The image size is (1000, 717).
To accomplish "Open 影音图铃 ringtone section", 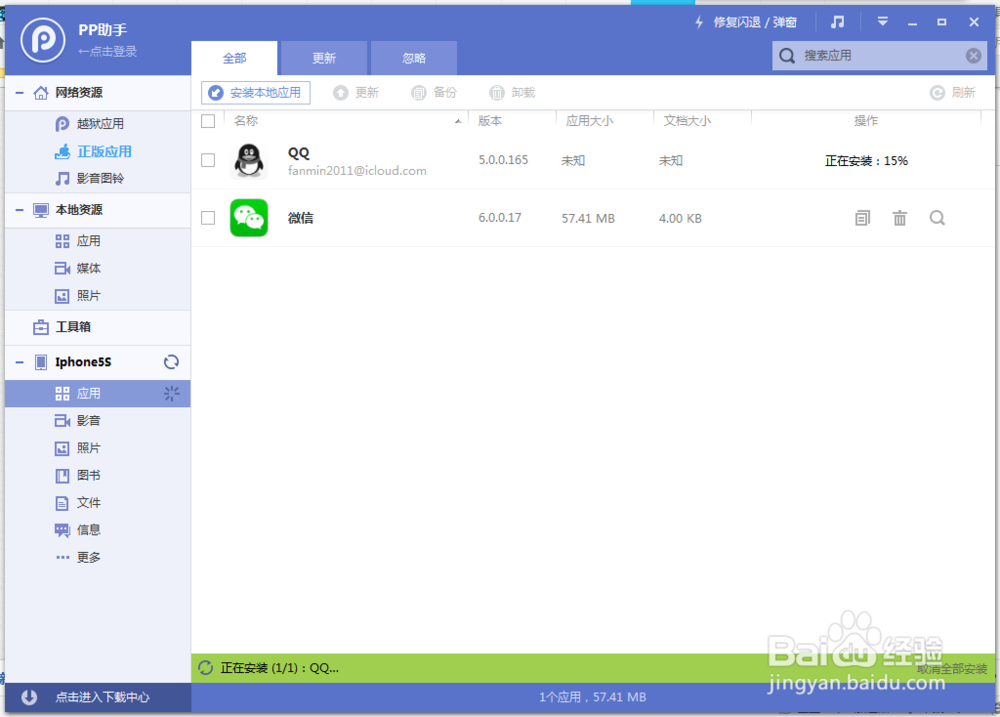I will (89, 179).
